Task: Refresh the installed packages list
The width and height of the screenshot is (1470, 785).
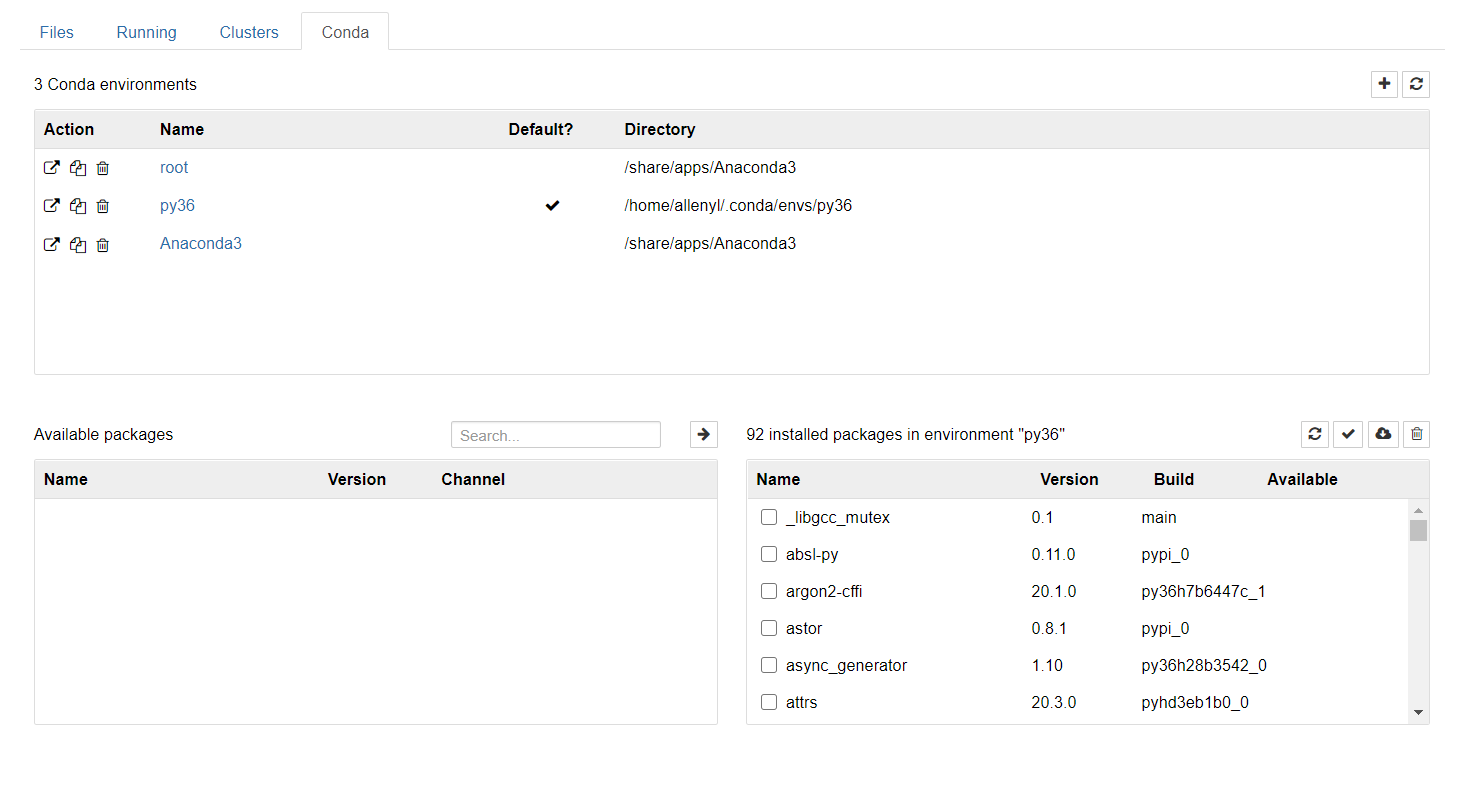Action: (1315, 434)
